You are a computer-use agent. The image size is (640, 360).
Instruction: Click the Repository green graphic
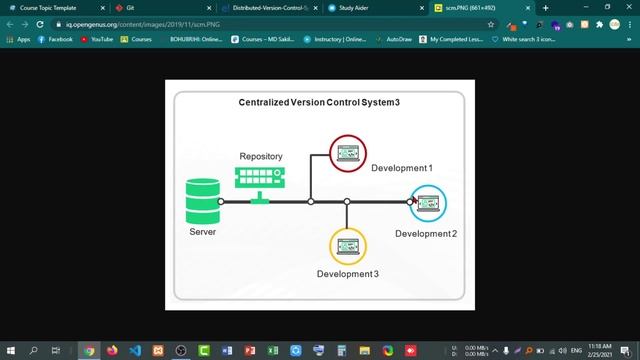[260, 184]
